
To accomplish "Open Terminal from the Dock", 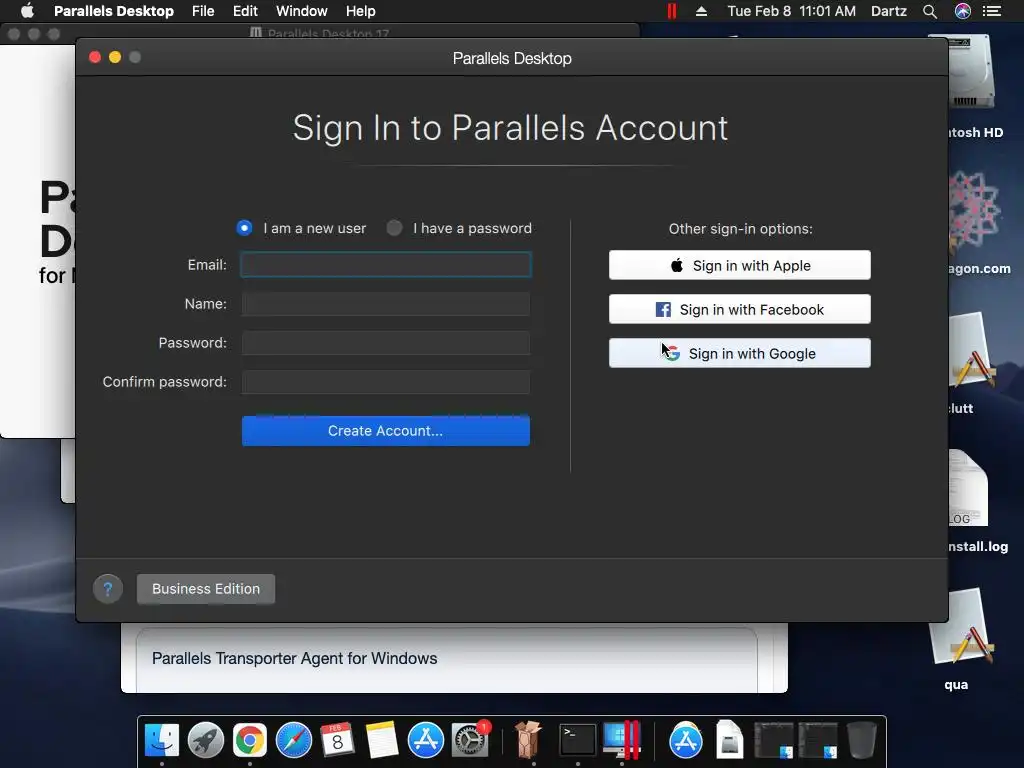I will click(578, 741).
